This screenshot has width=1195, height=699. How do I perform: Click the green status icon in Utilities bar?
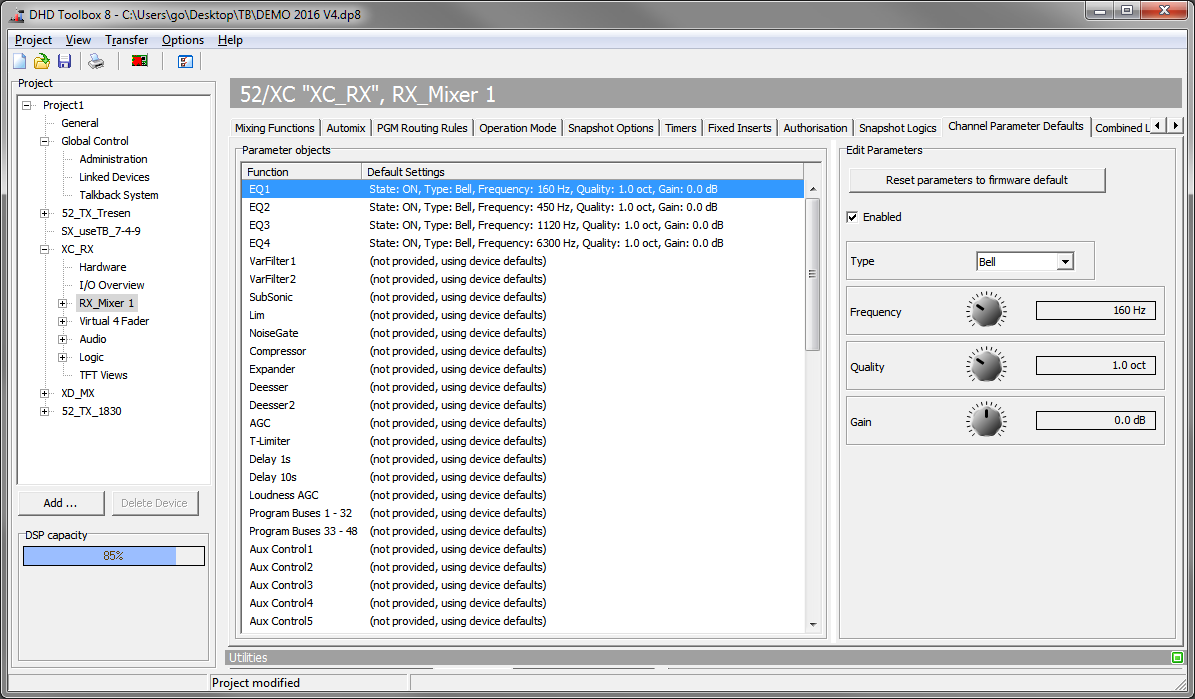click(x=1177, y=657)
